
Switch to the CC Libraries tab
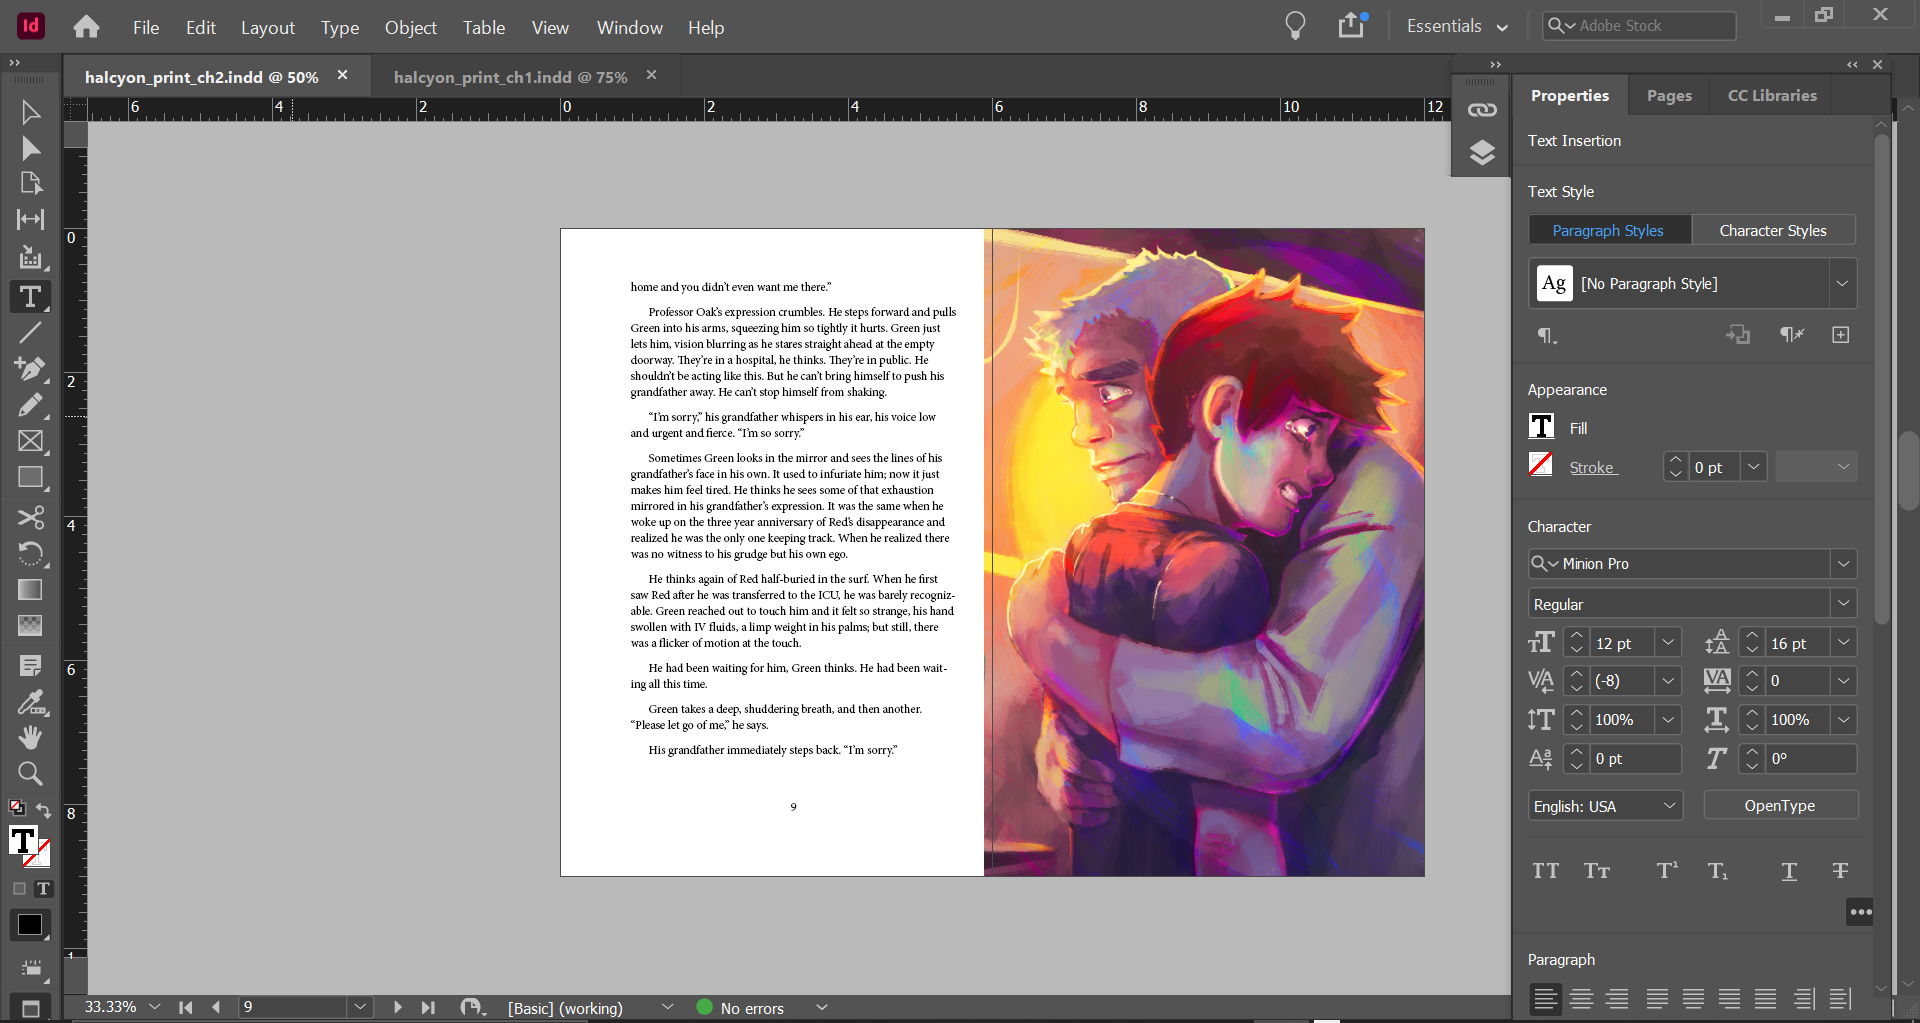coord(1772,96)
